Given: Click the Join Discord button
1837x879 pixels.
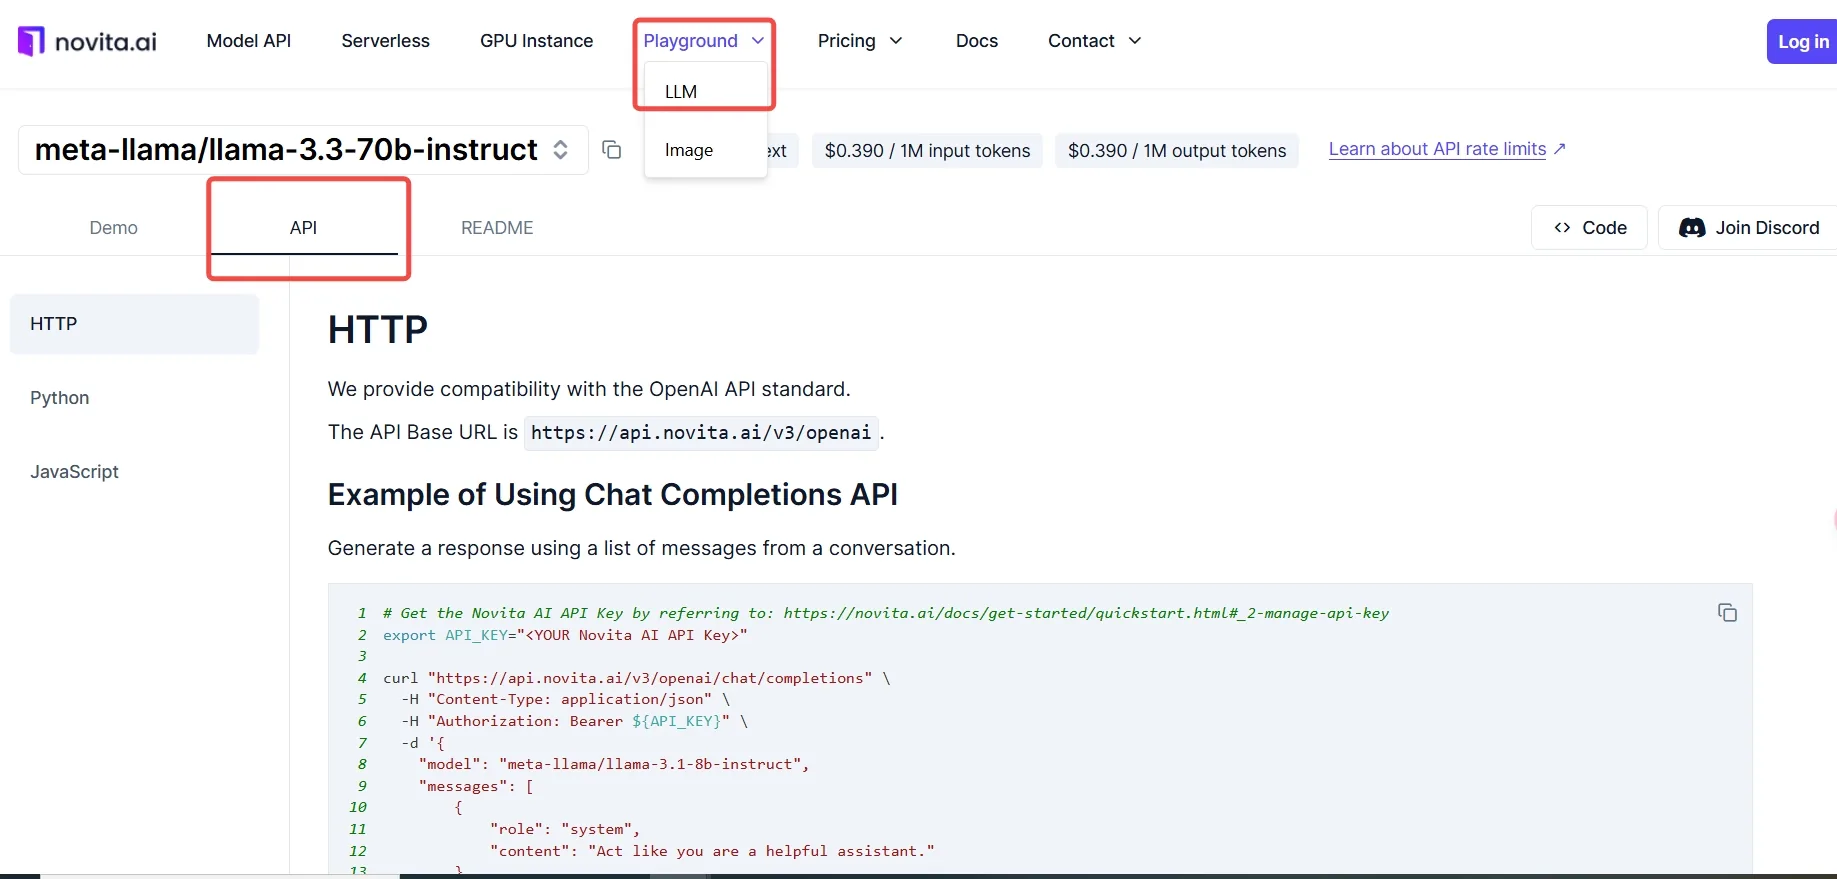Looking at the screenshot, I should (x=1748, y=228).
